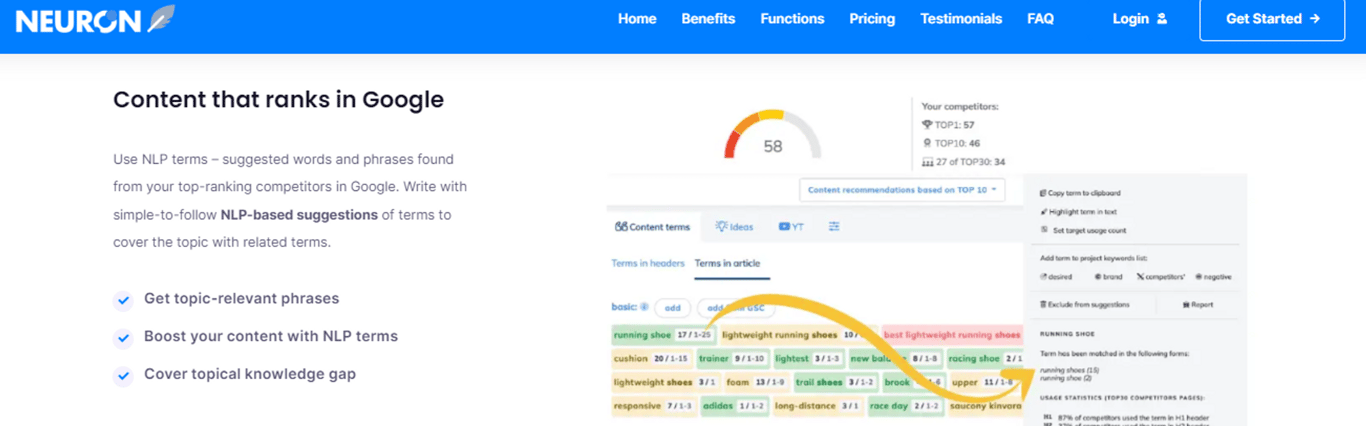Select the competitors' keyword option
This screenshot has width=1366, height=426.
[1161, 276]
